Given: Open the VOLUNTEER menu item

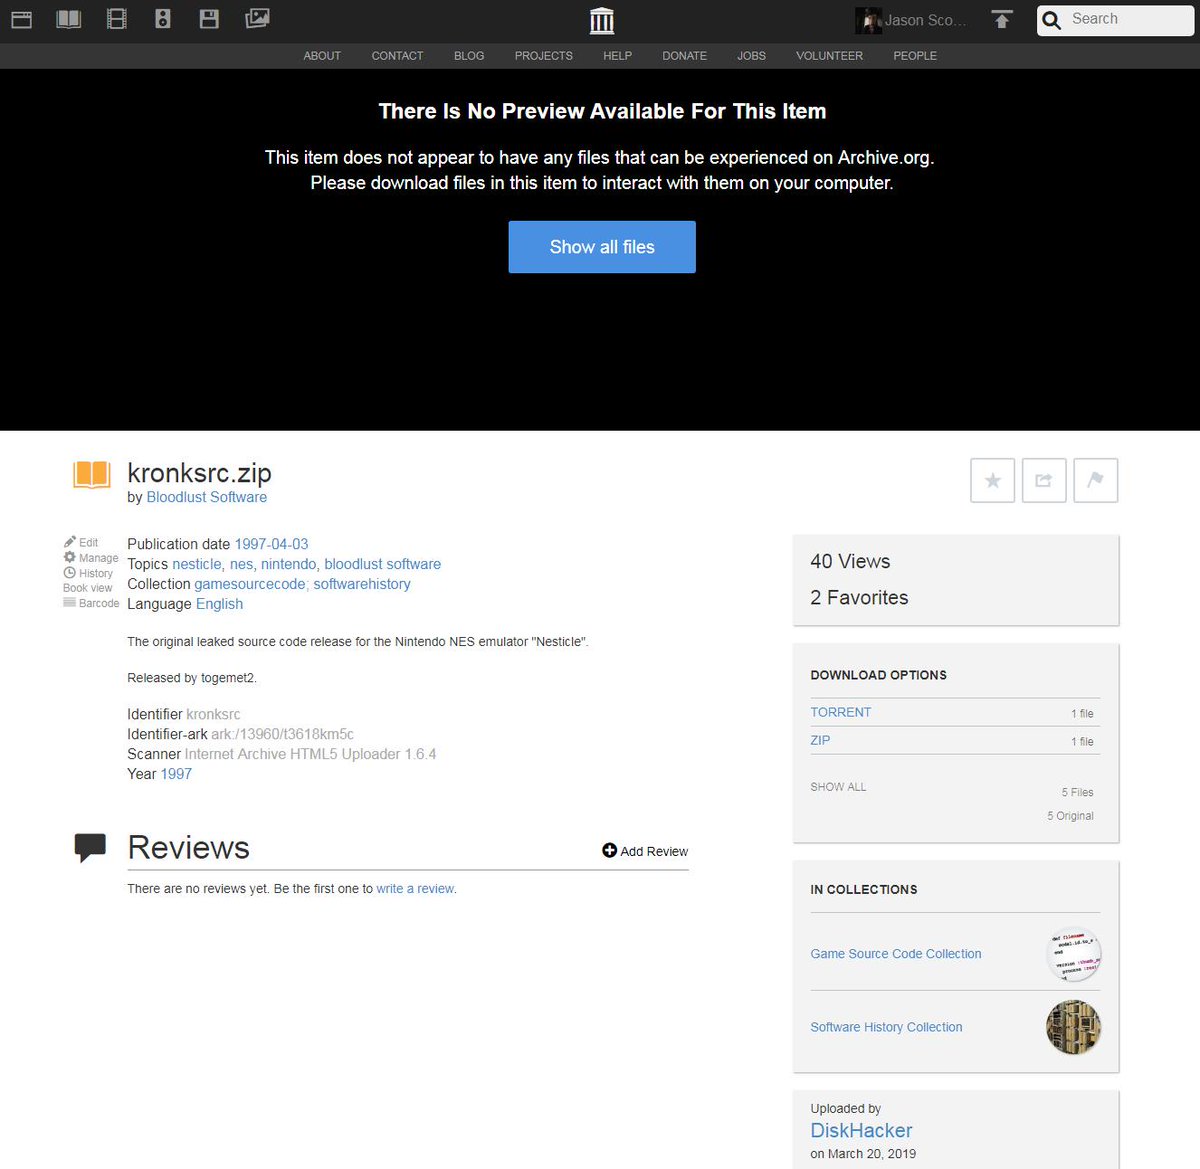Looking at the screenshot, I should (829, 56).
